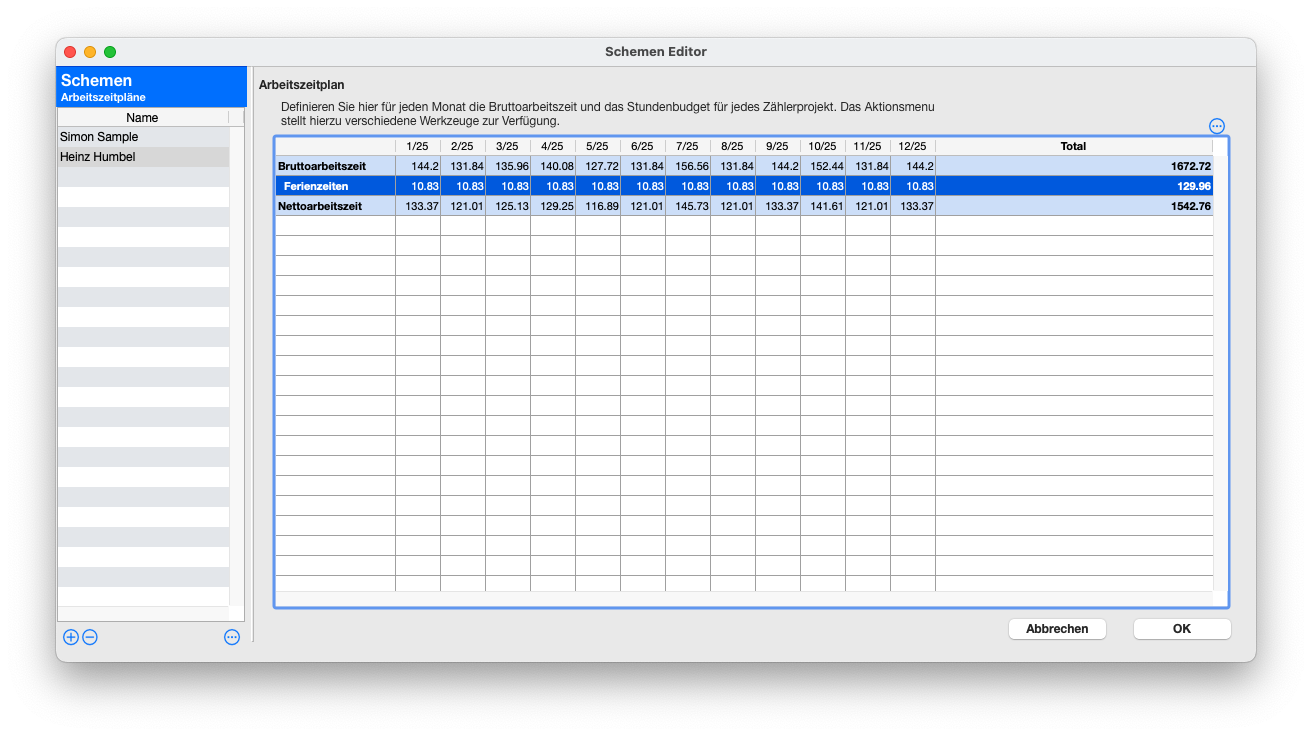1312x736 pixels.
Task: Click the OK button
Action: tap(1182, 629)
